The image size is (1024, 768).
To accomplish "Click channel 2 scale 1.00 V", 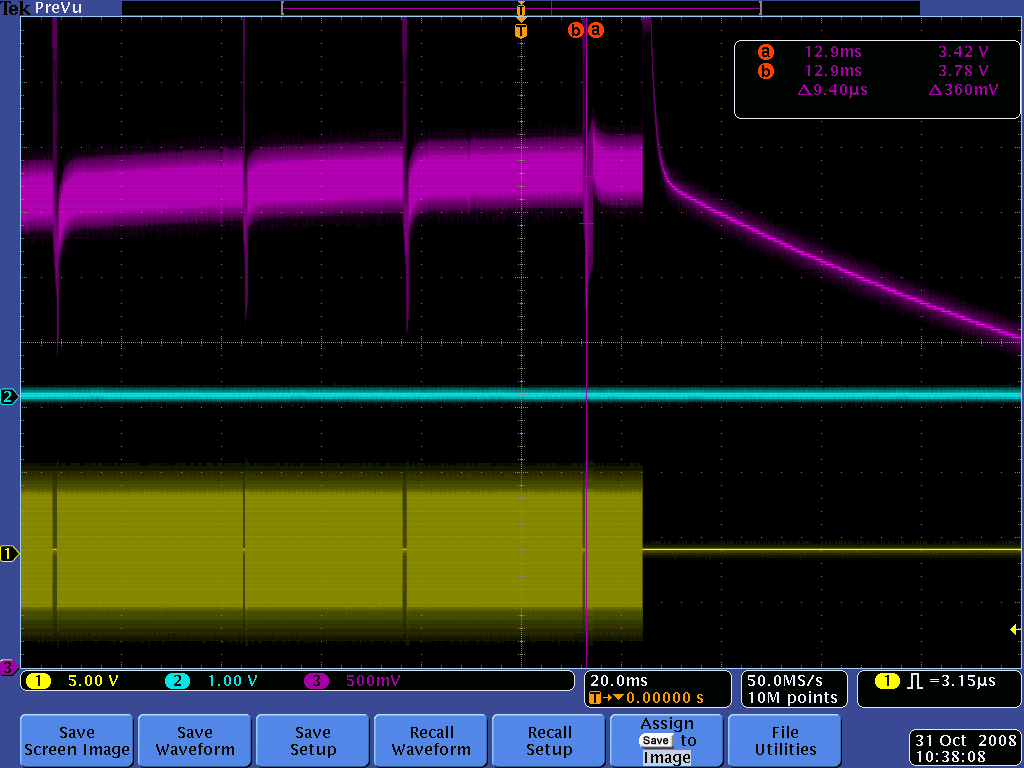I will [232, 681].
